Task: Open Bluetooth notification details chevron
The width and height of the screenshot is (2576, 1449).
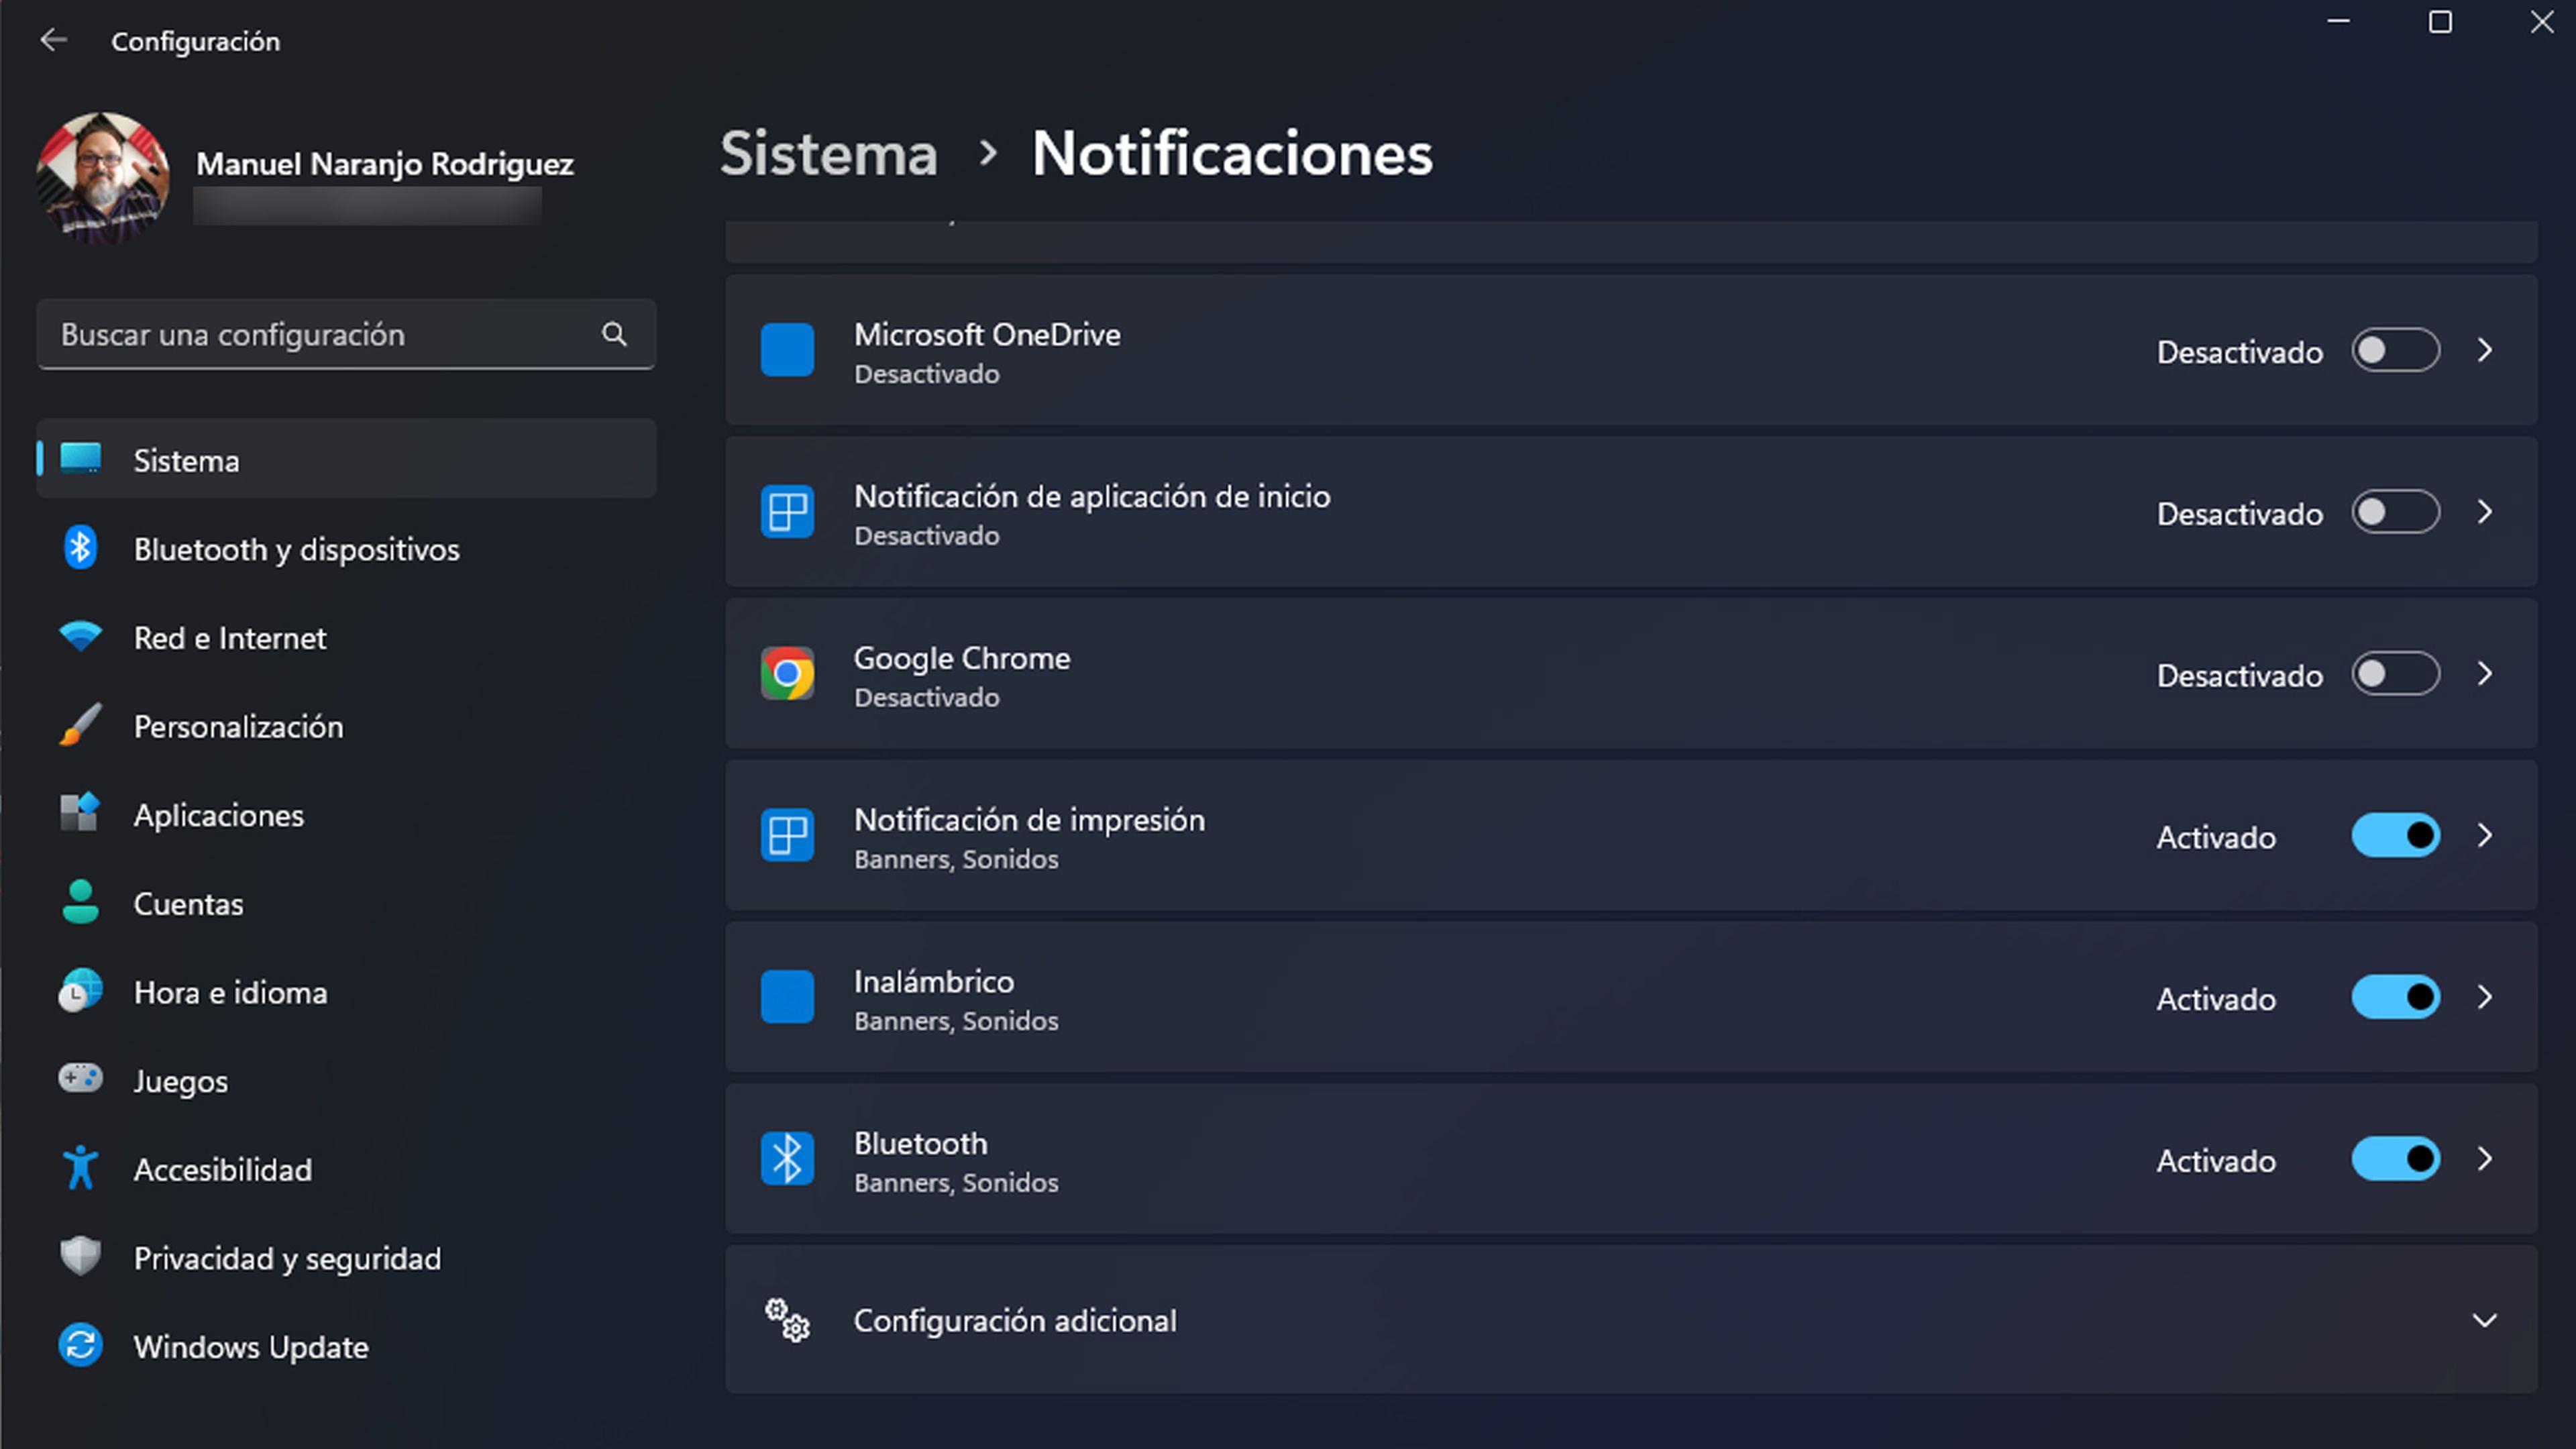Action: pyautogui.click(x=2485, y=1159)
